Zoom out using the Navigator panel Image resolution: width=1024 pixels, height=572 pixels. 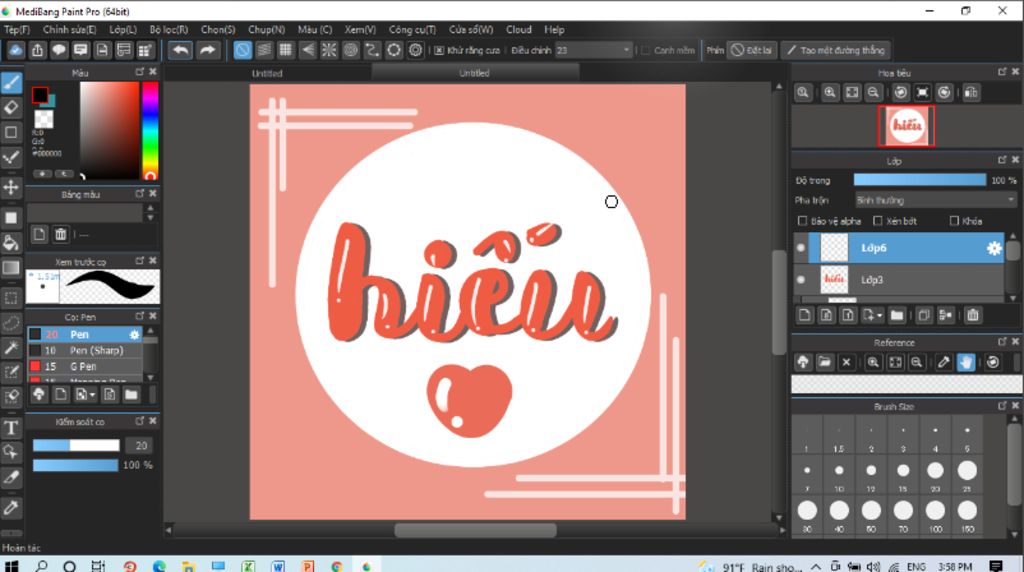873,93
